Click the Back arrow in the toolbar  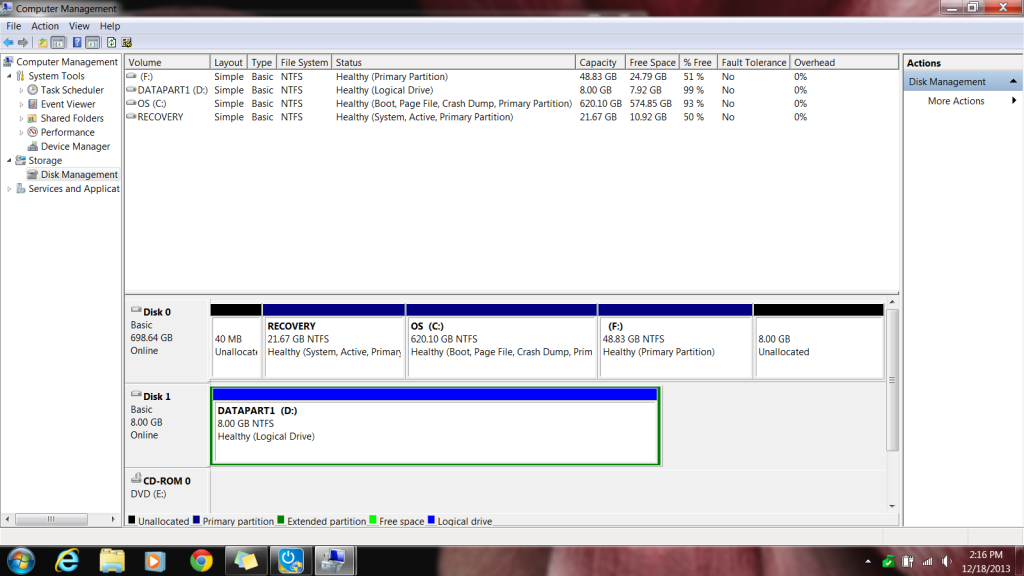click(x=8, y=42)
